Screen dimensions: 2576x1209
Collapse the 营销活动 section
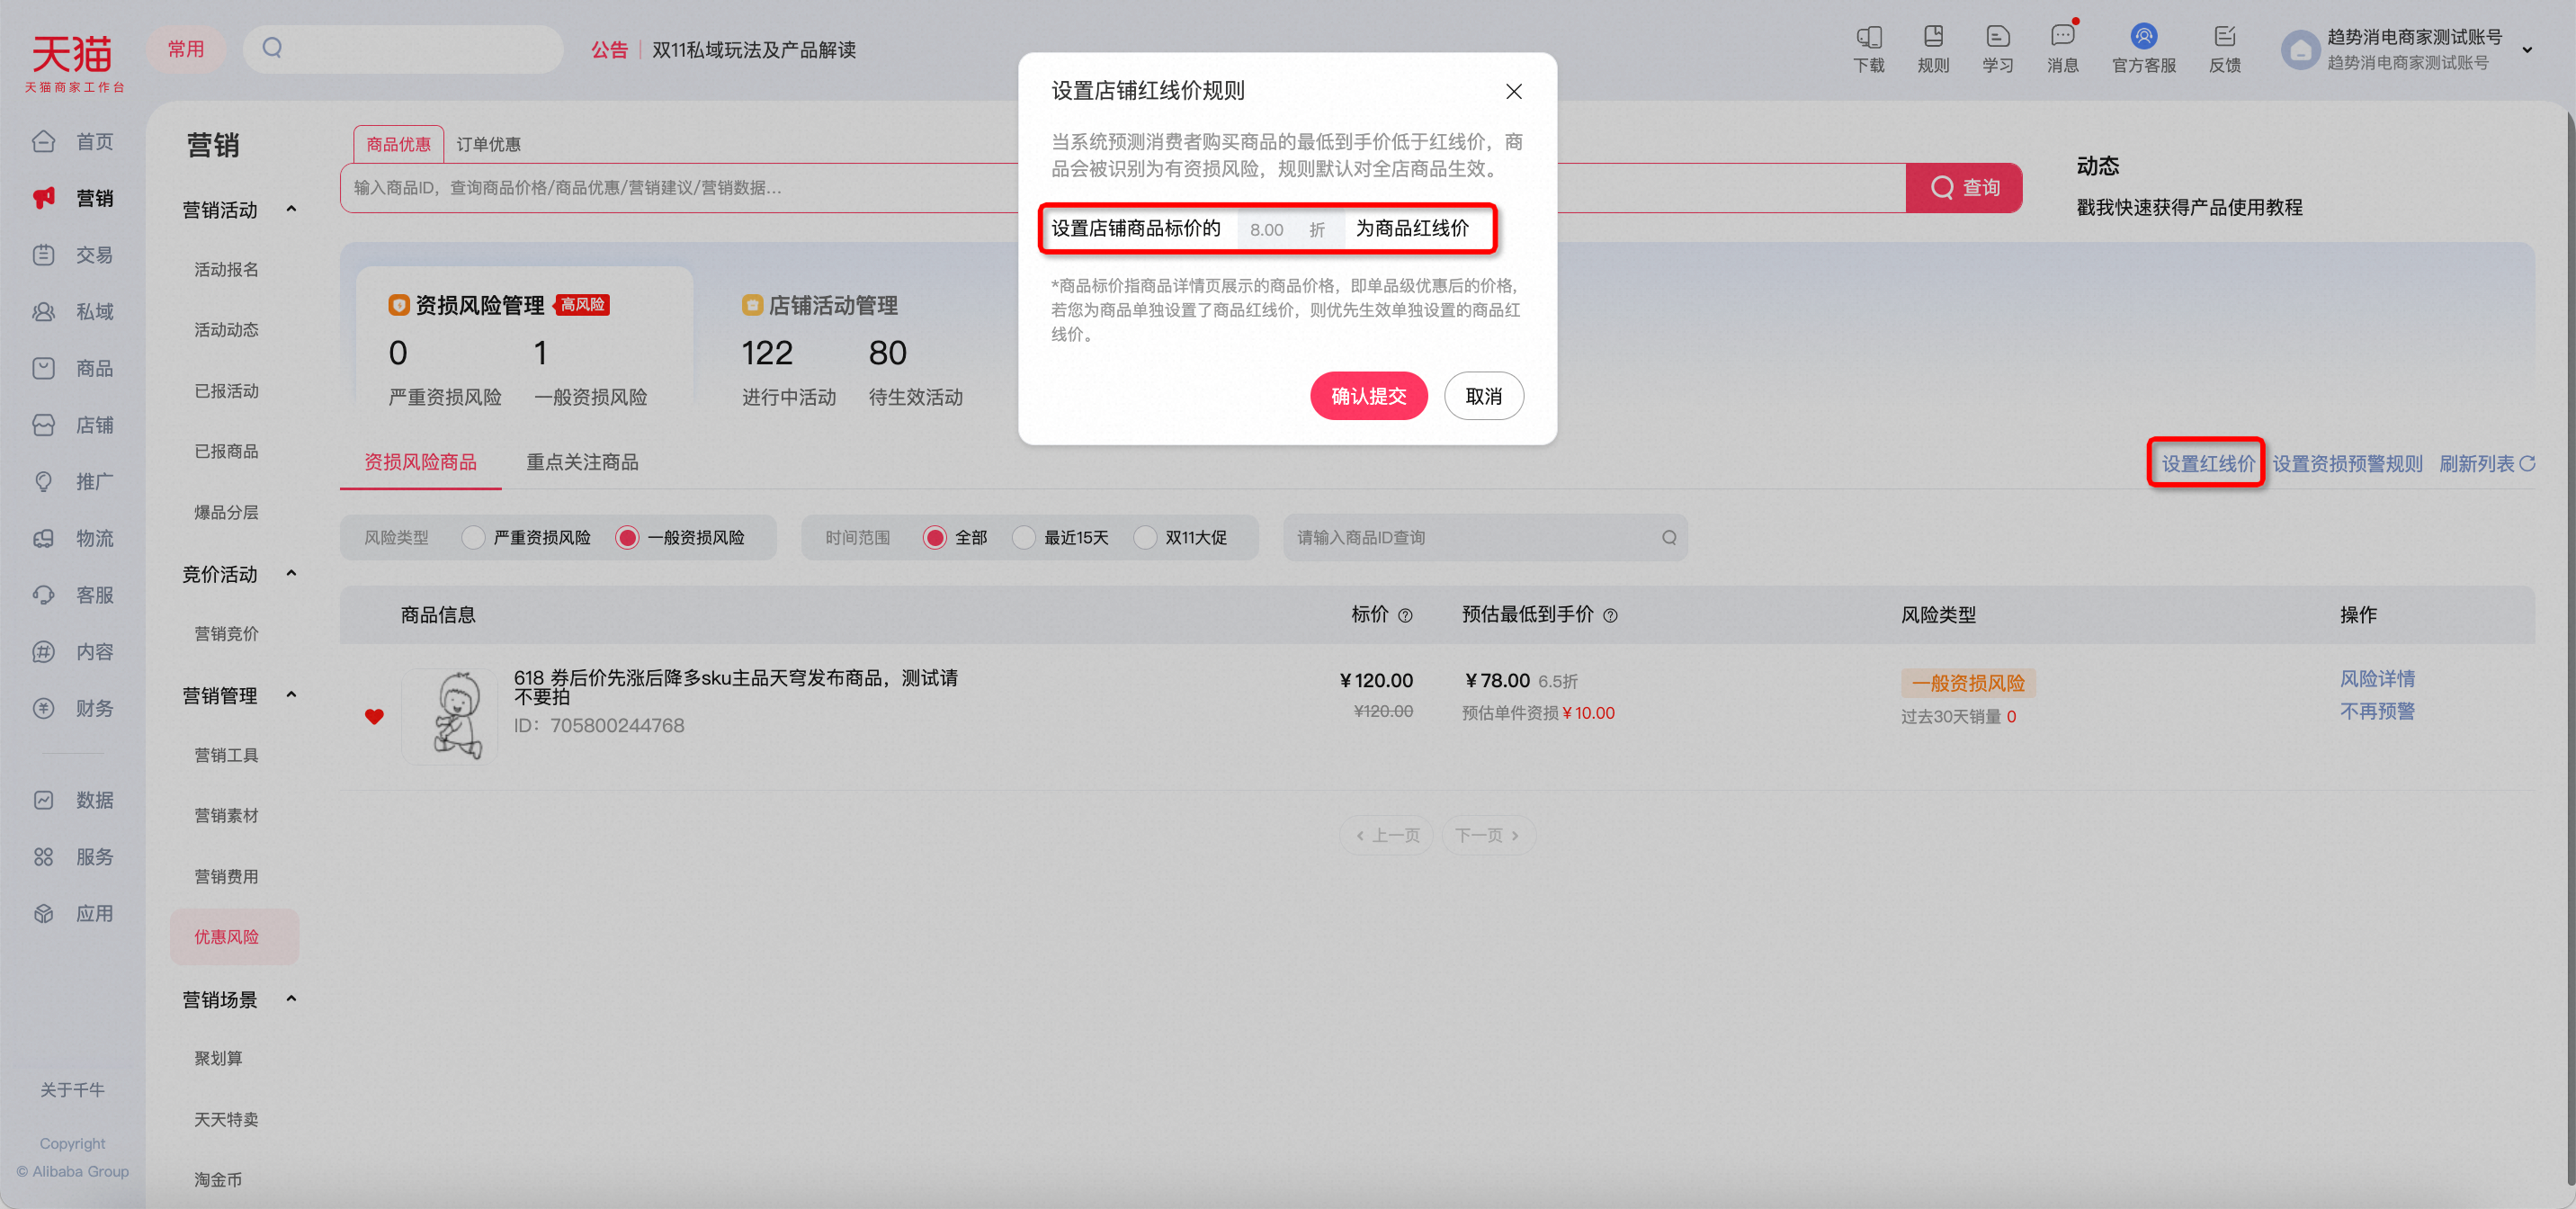point(291,209)
